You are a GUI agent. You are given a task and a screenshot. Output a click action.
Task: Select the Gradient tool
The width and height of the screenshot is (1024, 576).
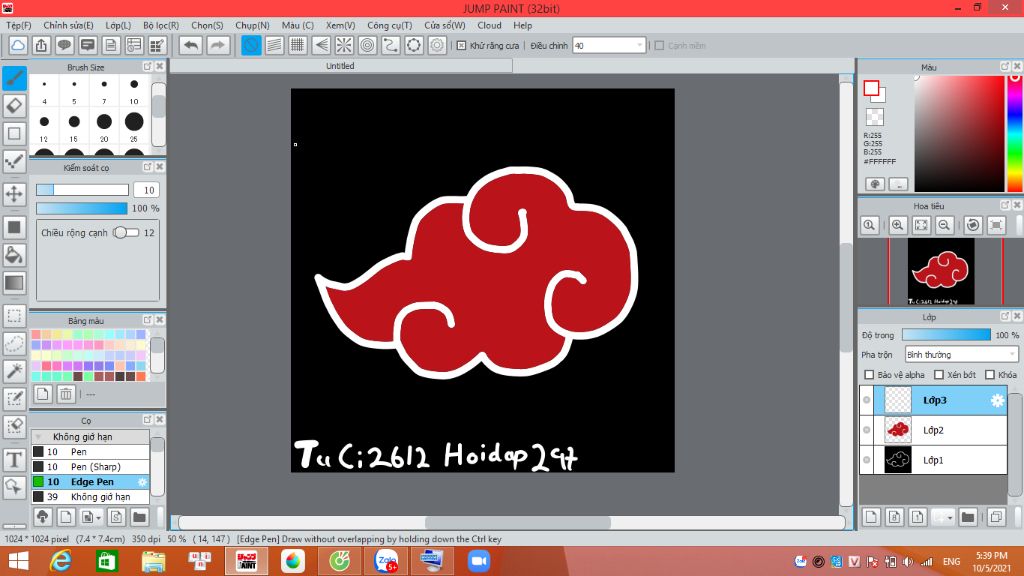point(14,283)
